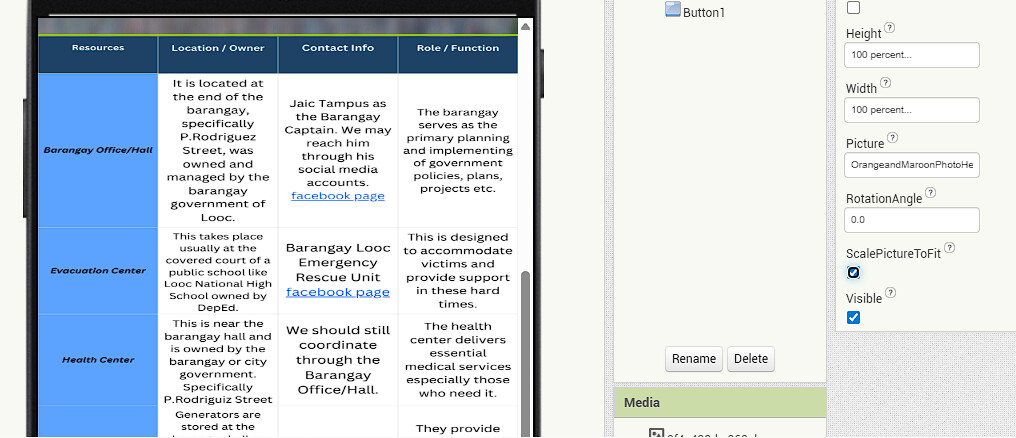Click the Width property label
Viewport: 1016px width, 438px height.
pyautogui.click(x=861, y=89)
